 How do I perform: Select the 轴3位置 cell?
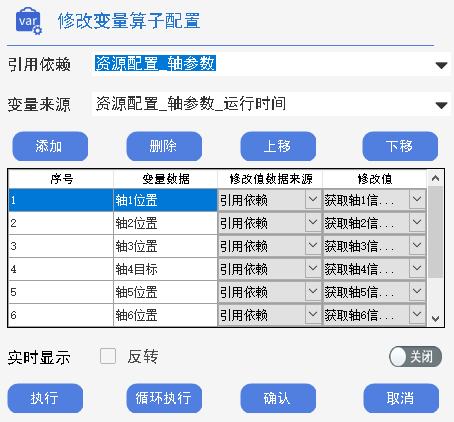(x=165, y=246)
